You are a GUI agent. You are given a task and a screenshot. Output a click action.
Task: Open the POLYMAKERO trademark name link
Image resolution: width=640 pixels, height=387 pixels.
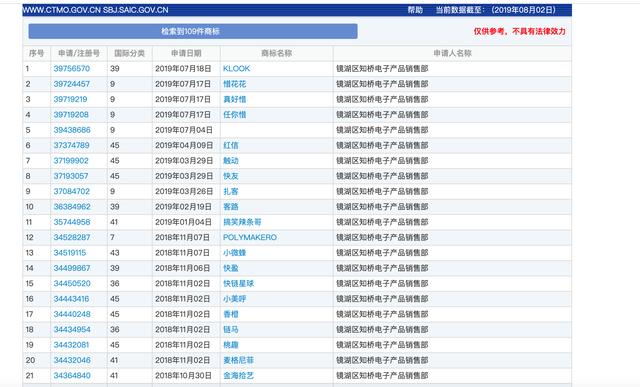tap(250, 238)
